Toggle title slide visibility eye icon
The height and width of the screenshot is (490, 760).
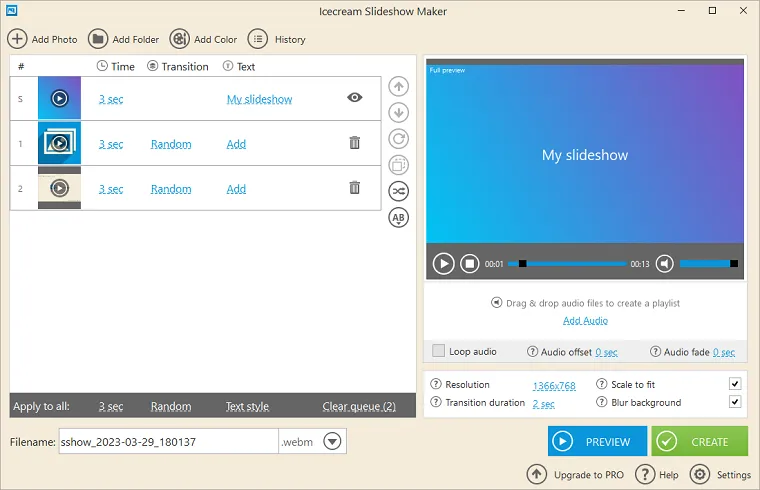tap(355, 97)
